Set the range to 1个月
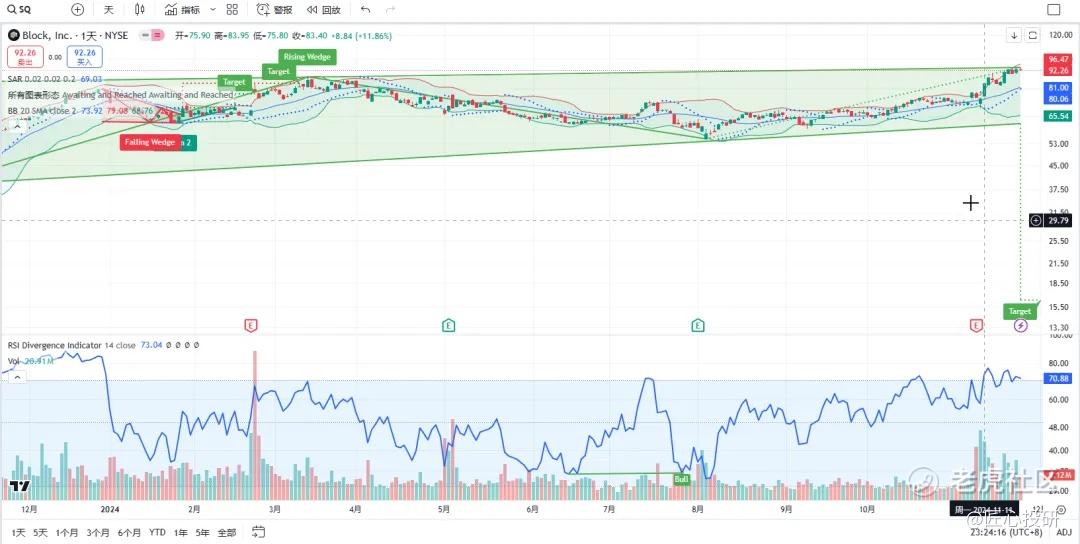1080x544 pixels. pos(67,532)
